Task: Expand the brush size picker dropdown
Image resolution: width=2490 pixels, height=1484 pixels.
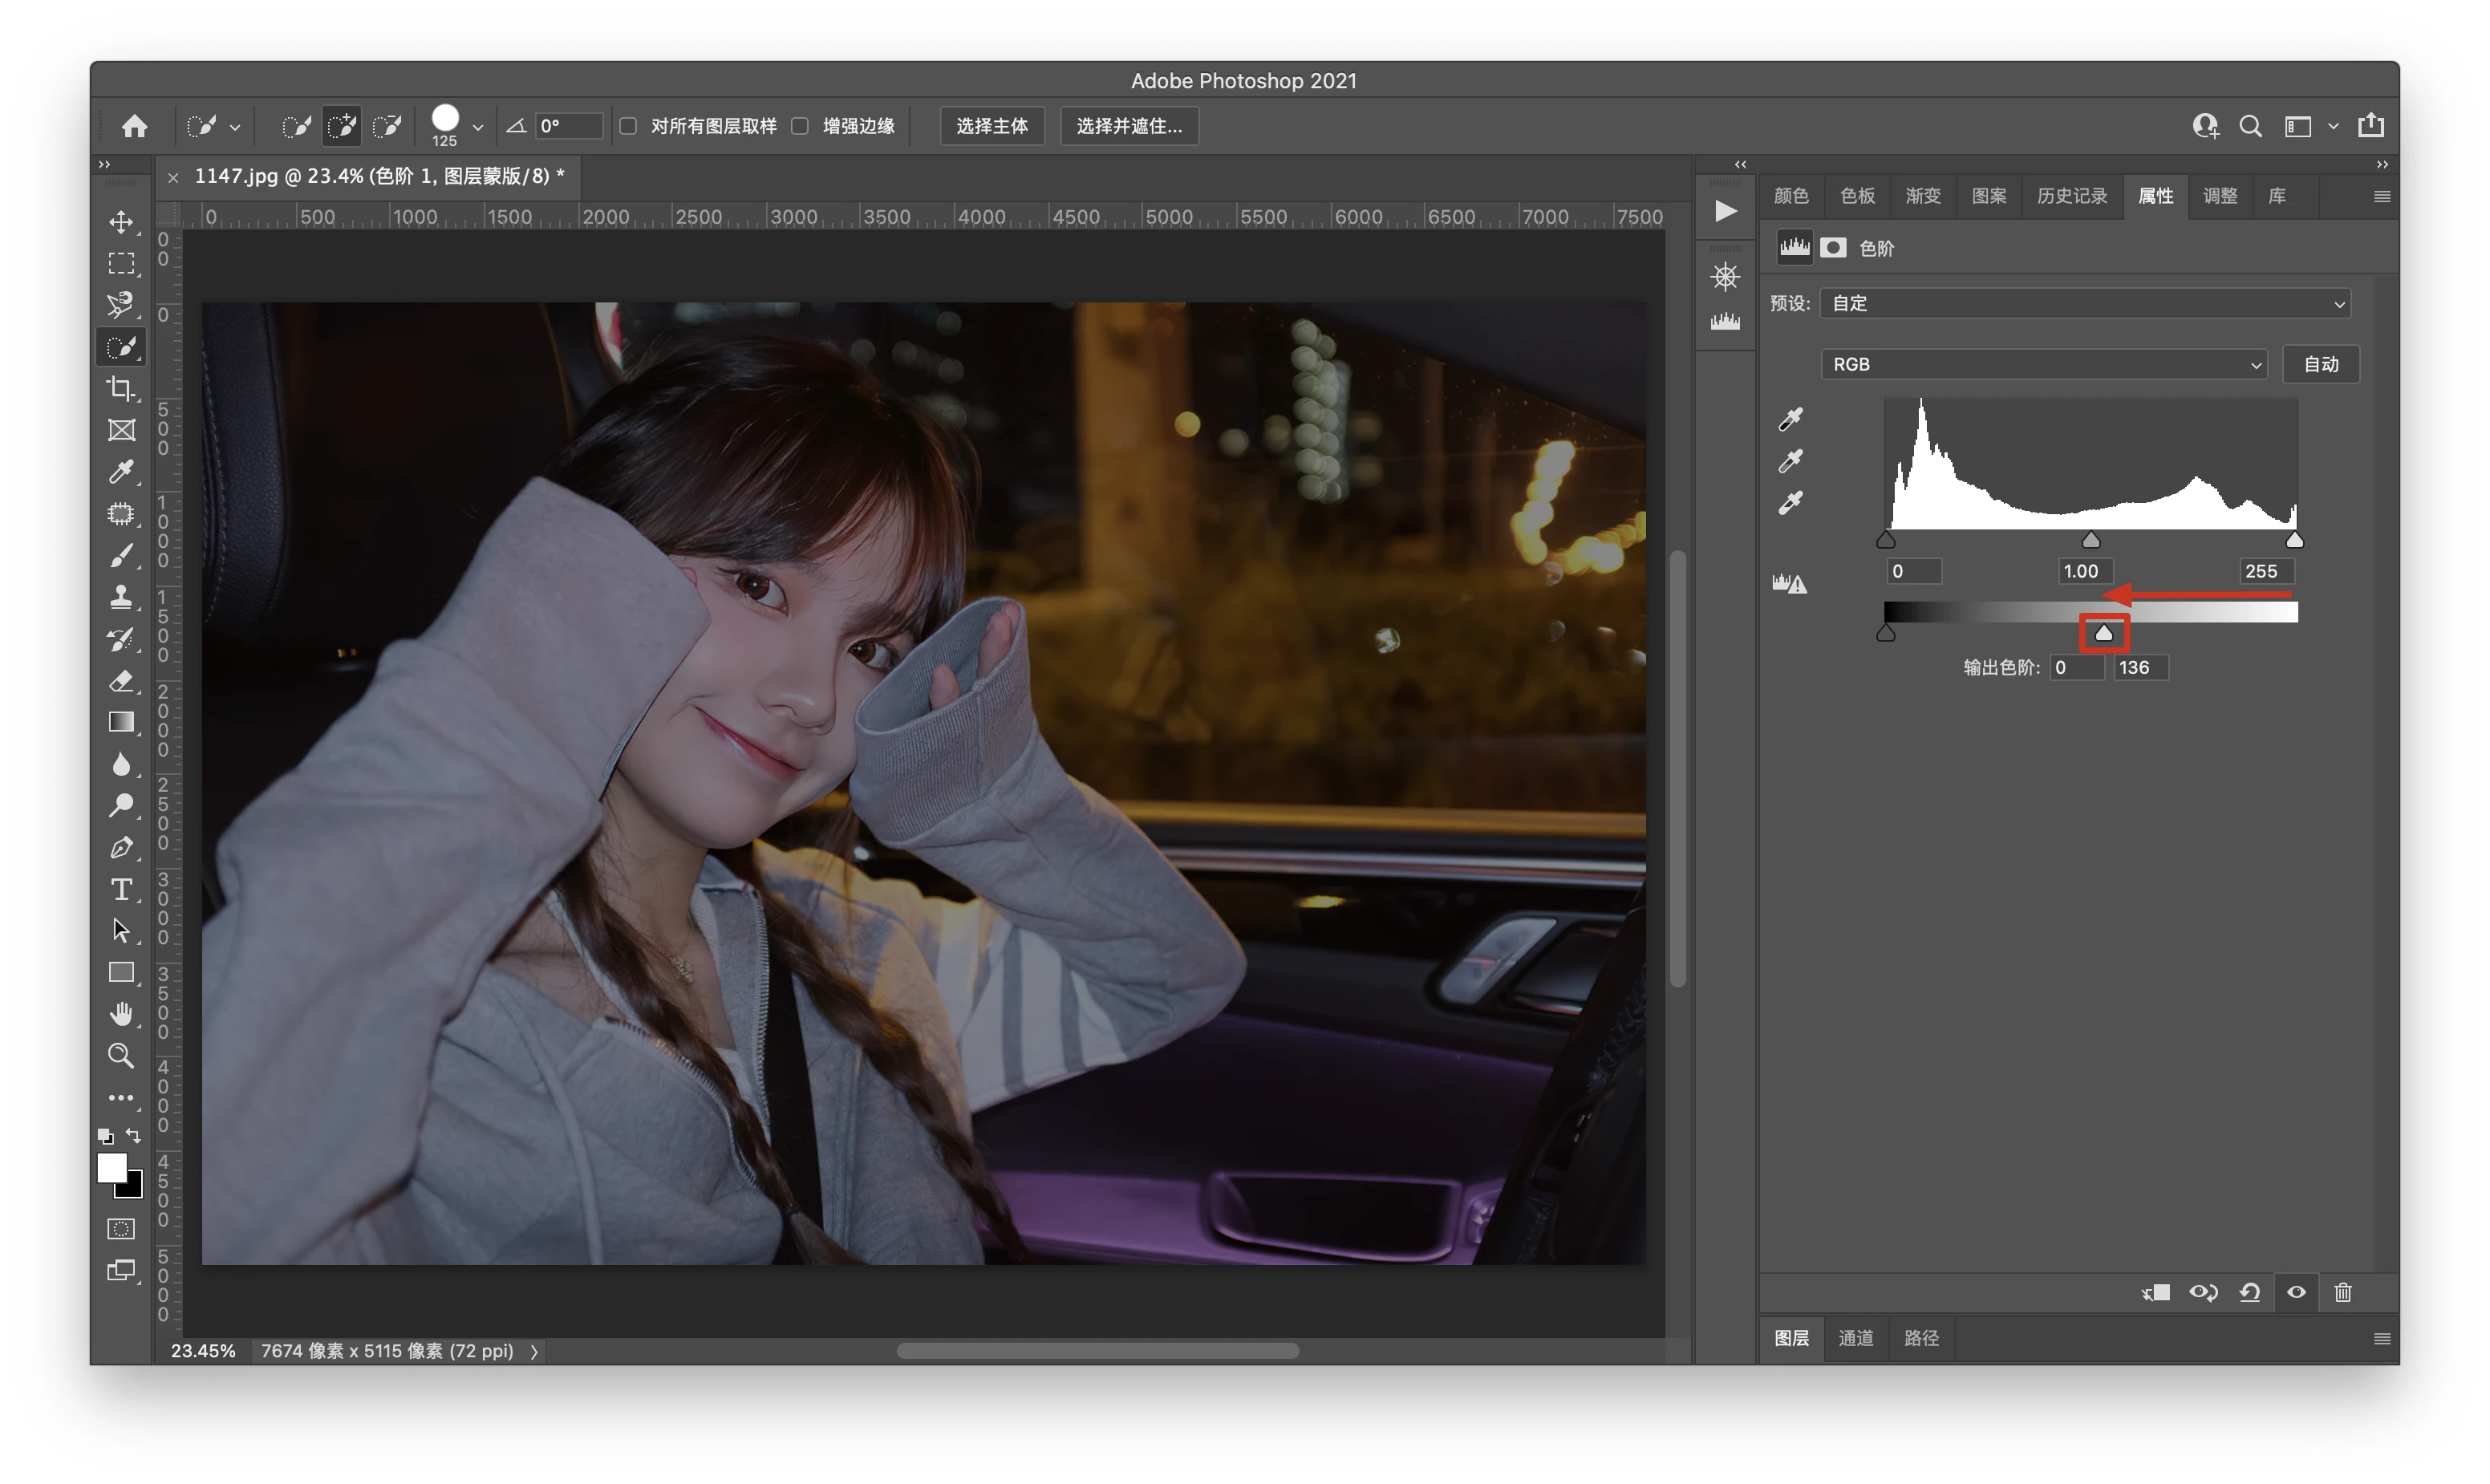Action: point(478,127)
